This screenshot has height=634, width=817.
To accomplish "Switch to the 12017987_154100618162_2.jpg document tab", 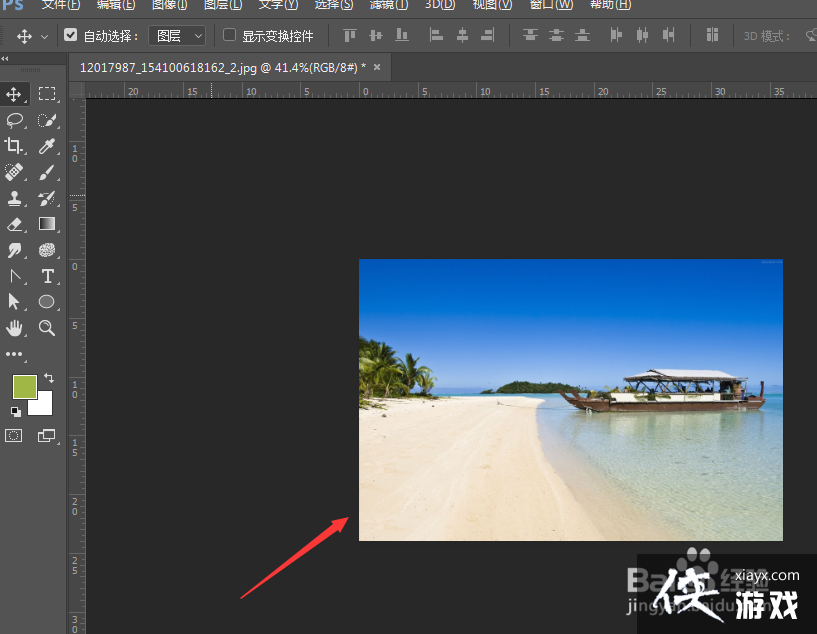I will point(223,67).
